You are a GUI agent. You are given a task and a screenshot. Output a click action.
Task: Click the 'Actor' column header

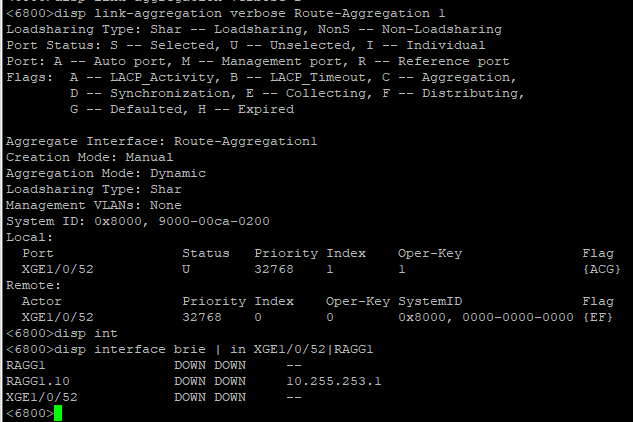click(x=41, y=301)
